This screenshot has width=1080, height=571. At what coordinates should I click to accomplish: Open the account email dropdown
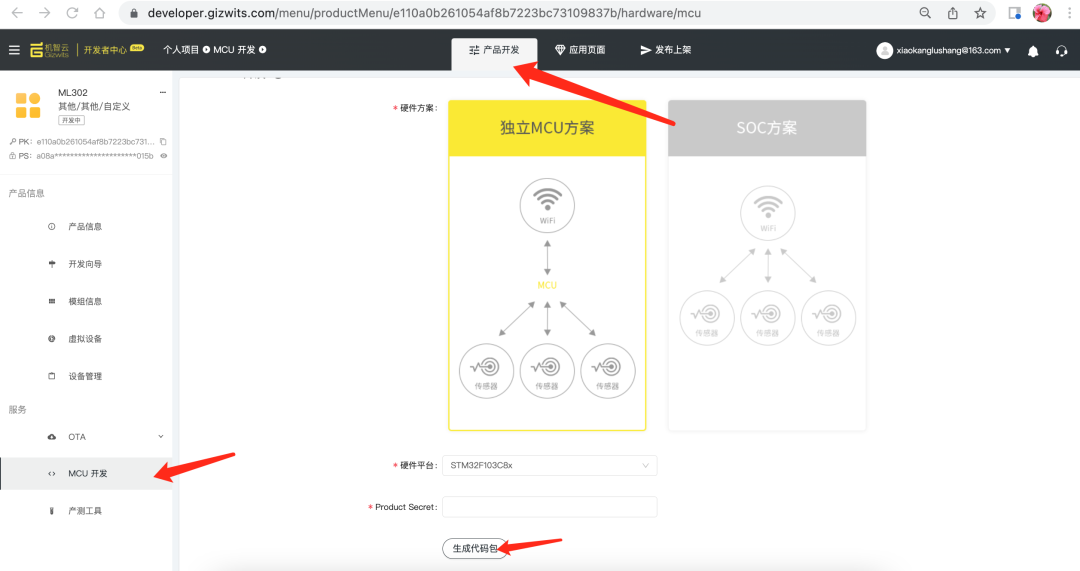click(x=953, y=50)
